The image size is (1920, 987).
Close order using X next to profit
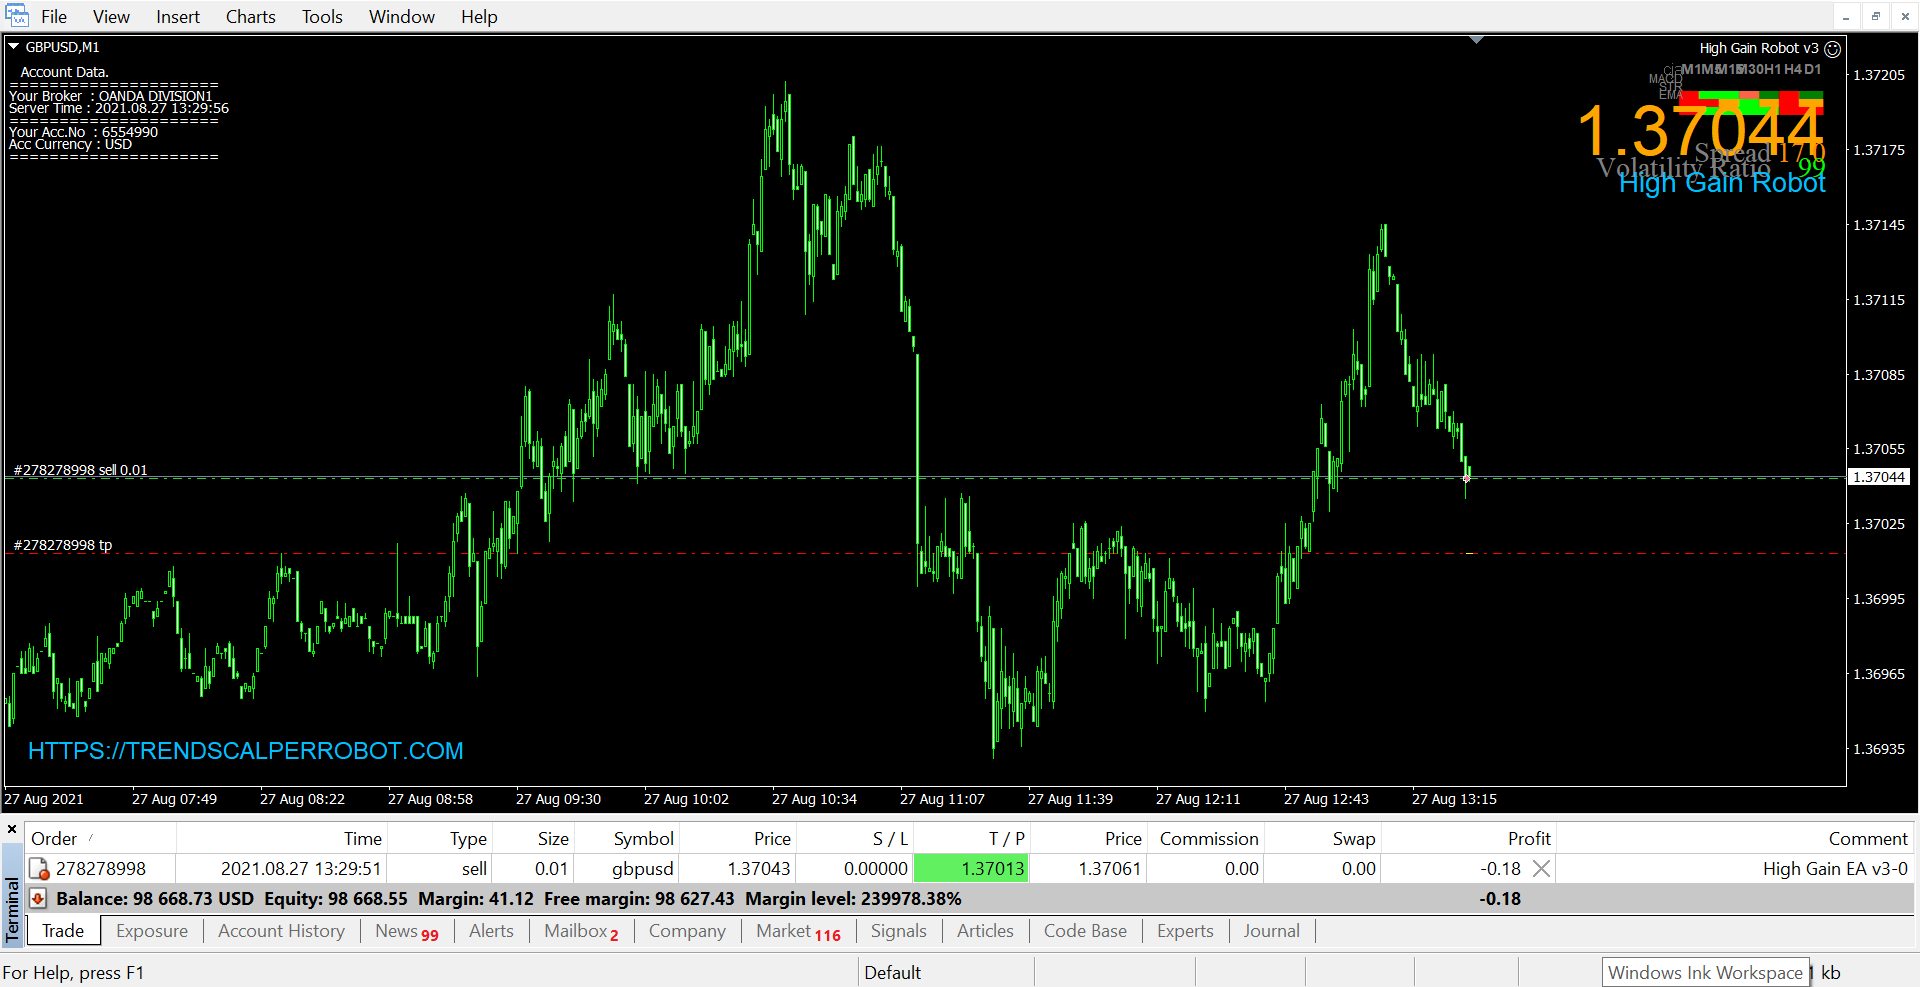[1541, 869]
